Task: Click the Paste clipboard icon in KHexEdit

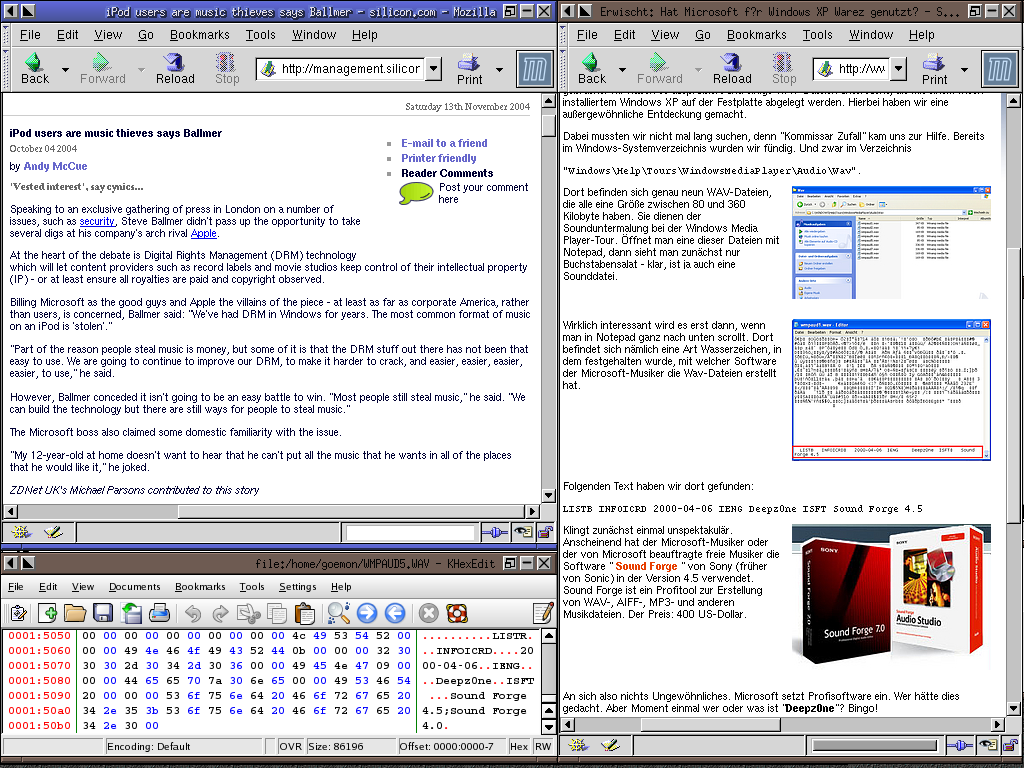Action: click(305, 613)
